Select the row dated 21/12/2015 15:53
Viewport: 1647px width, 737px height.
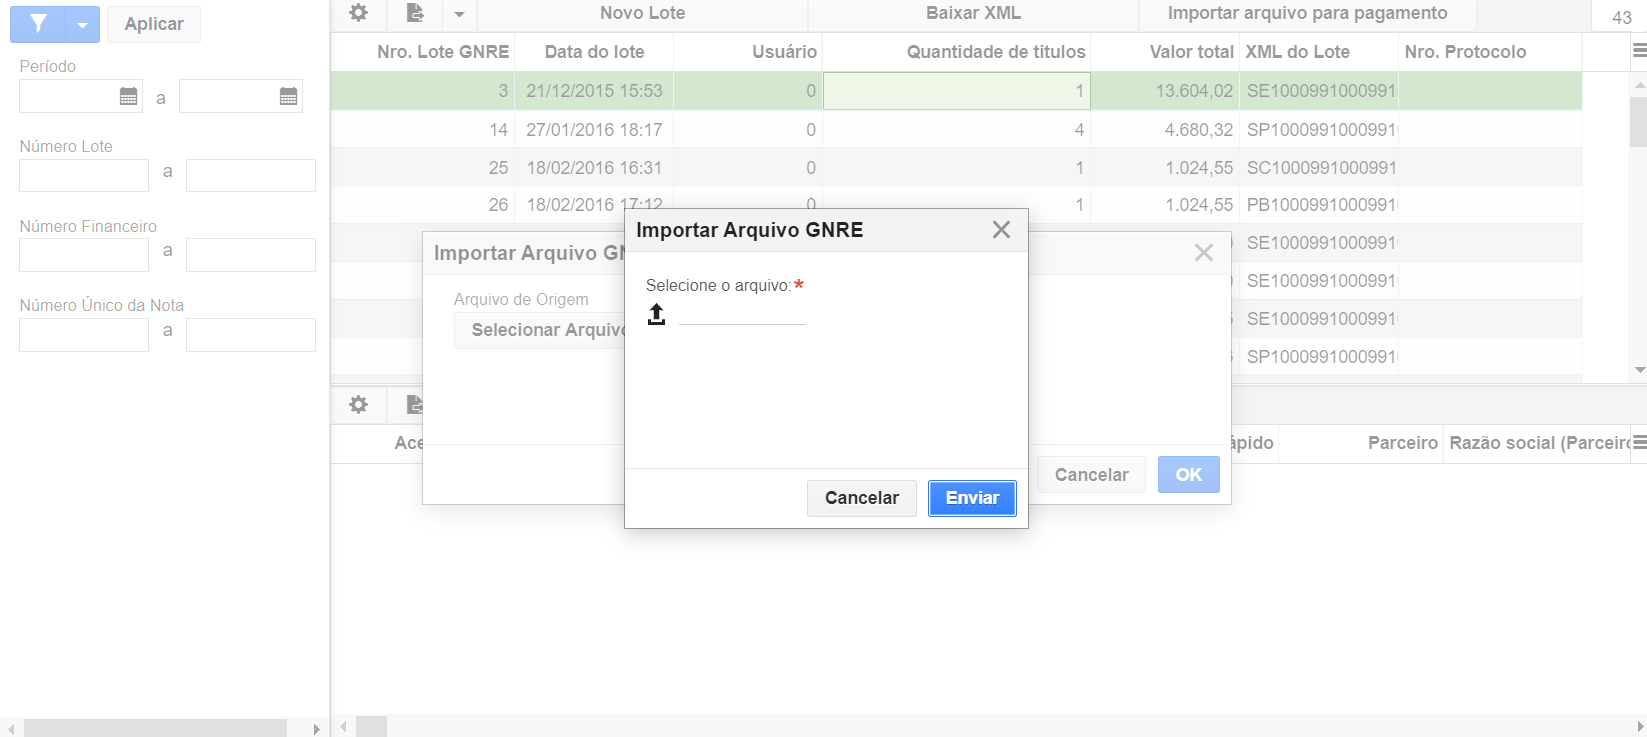[x=956, y=91]
